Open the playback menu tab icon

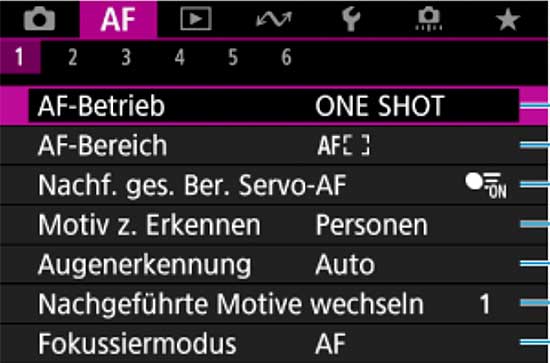(x=196, y=19)
